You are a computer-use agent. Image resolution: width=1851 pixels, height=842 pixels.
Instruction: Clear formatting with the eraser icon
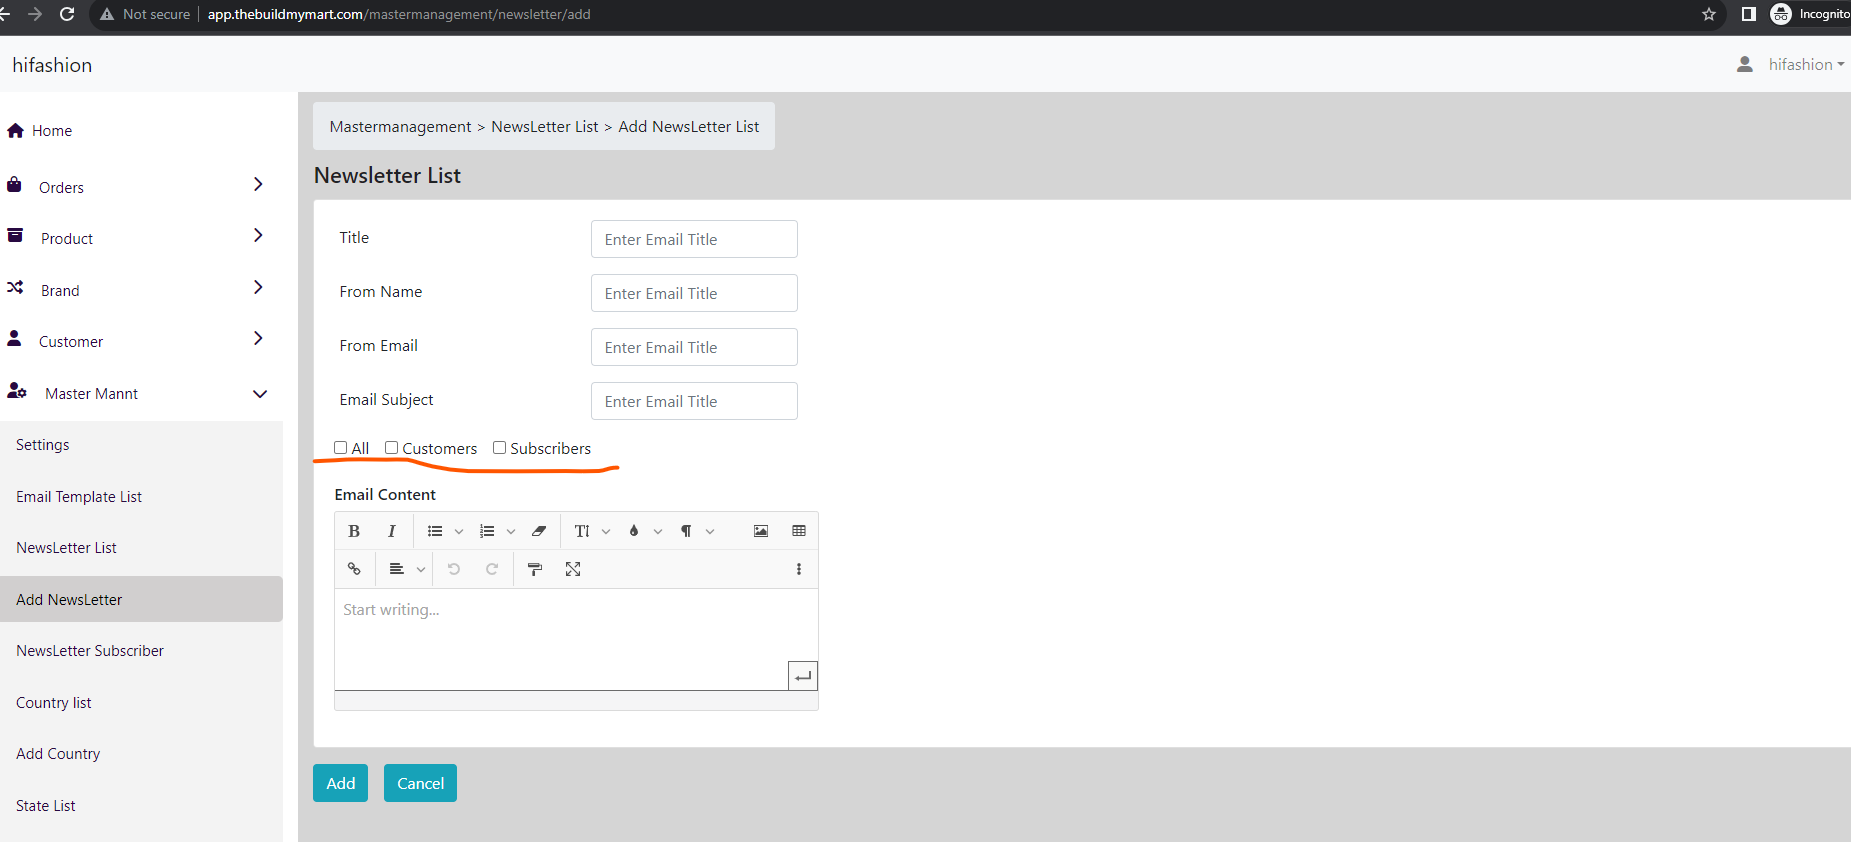click(x=539, y=531)
